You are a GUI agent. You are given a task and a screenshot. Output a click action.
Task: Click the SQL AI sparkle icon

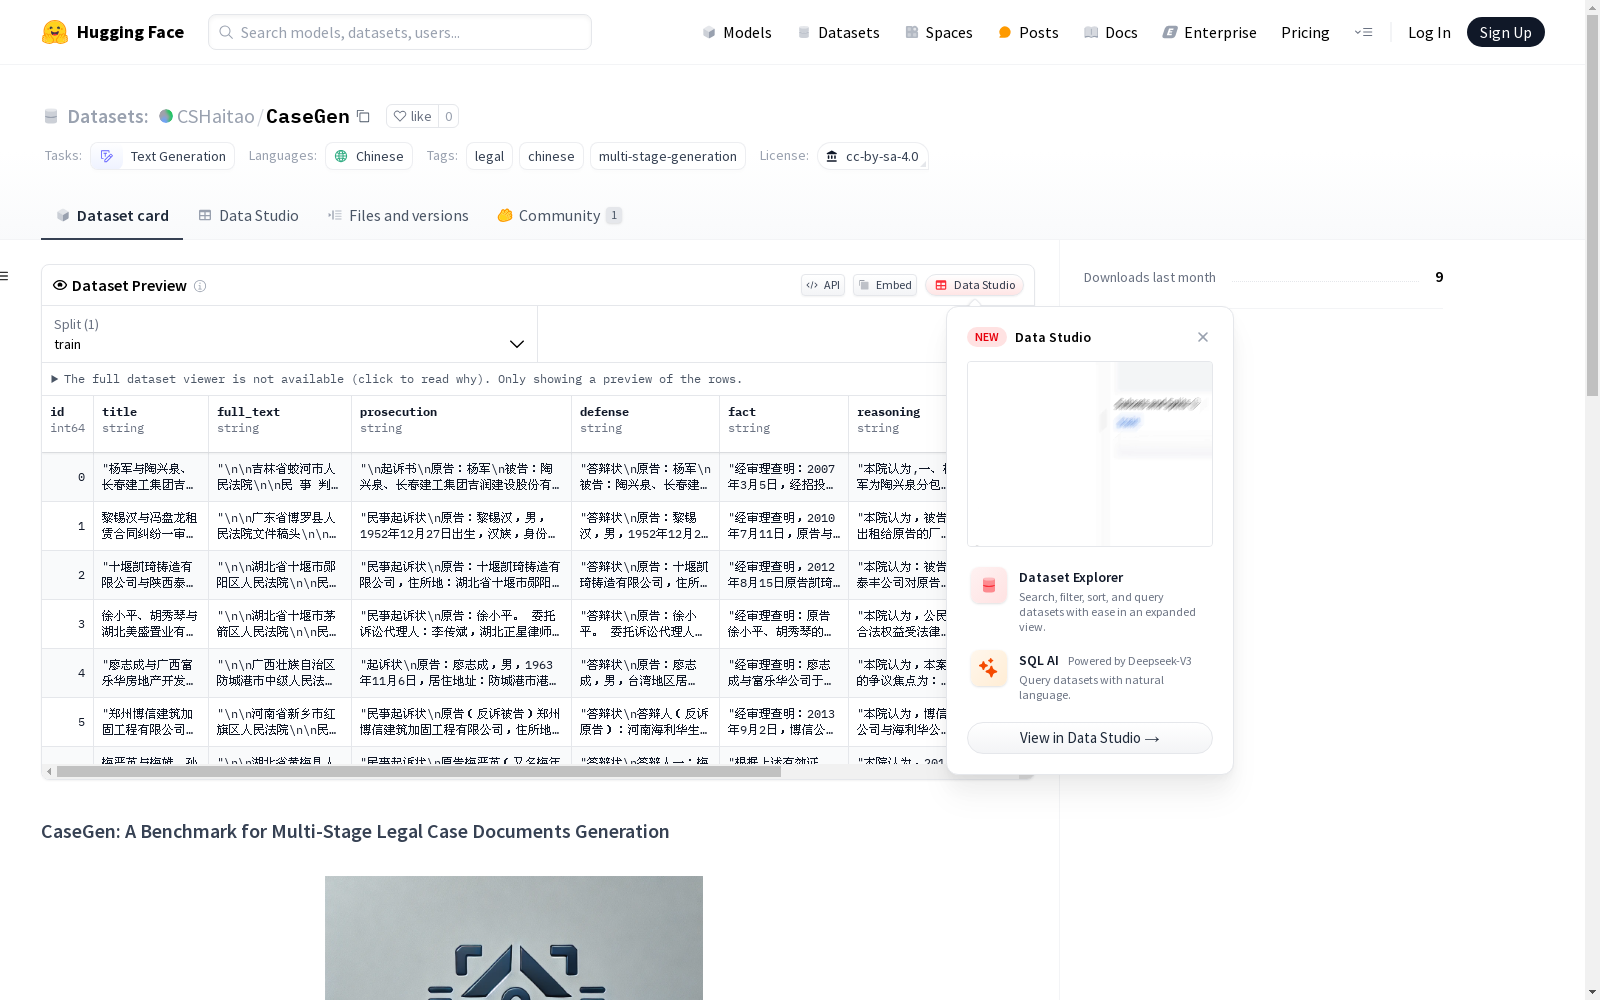click(989, 669)
